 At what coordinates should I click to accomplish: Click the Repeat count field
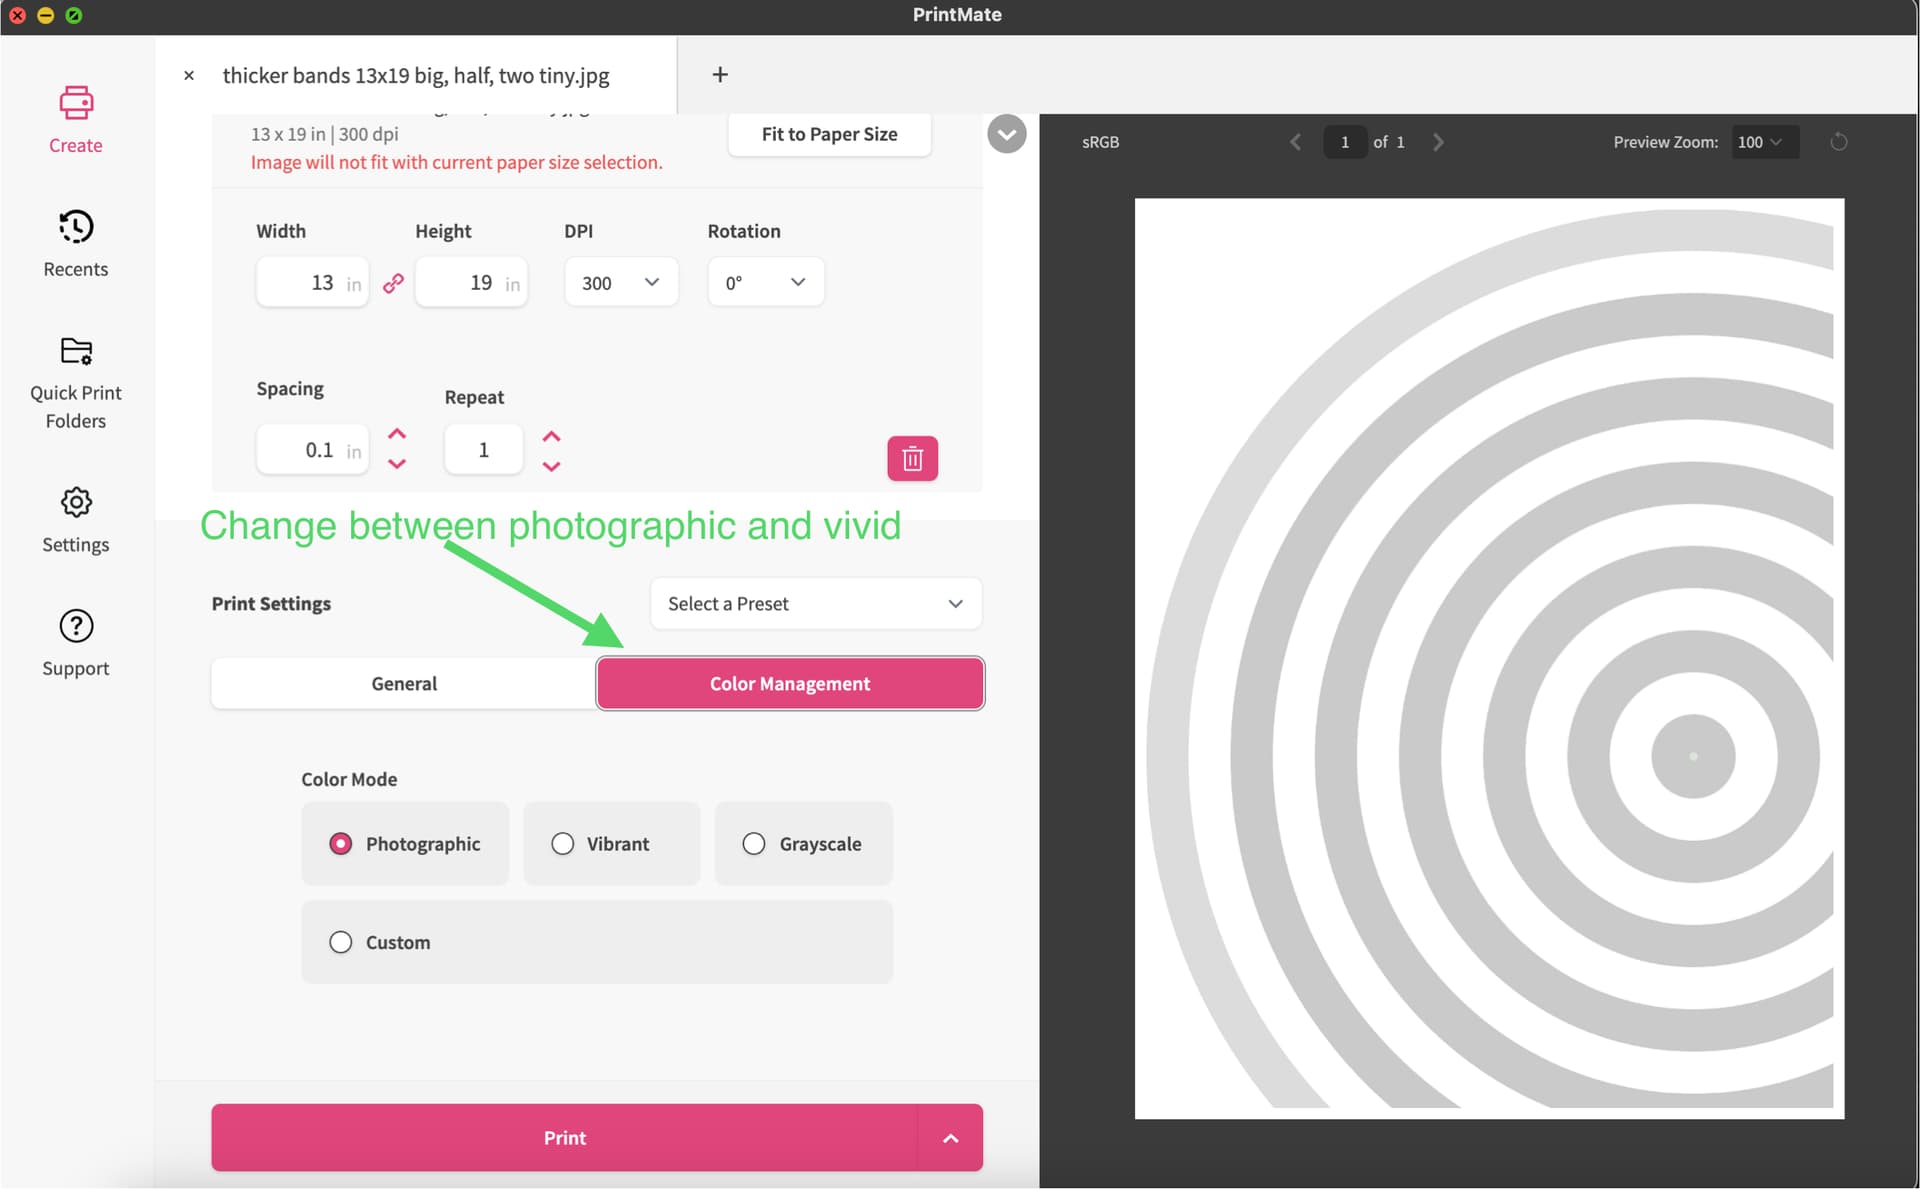tap(483, 450)
